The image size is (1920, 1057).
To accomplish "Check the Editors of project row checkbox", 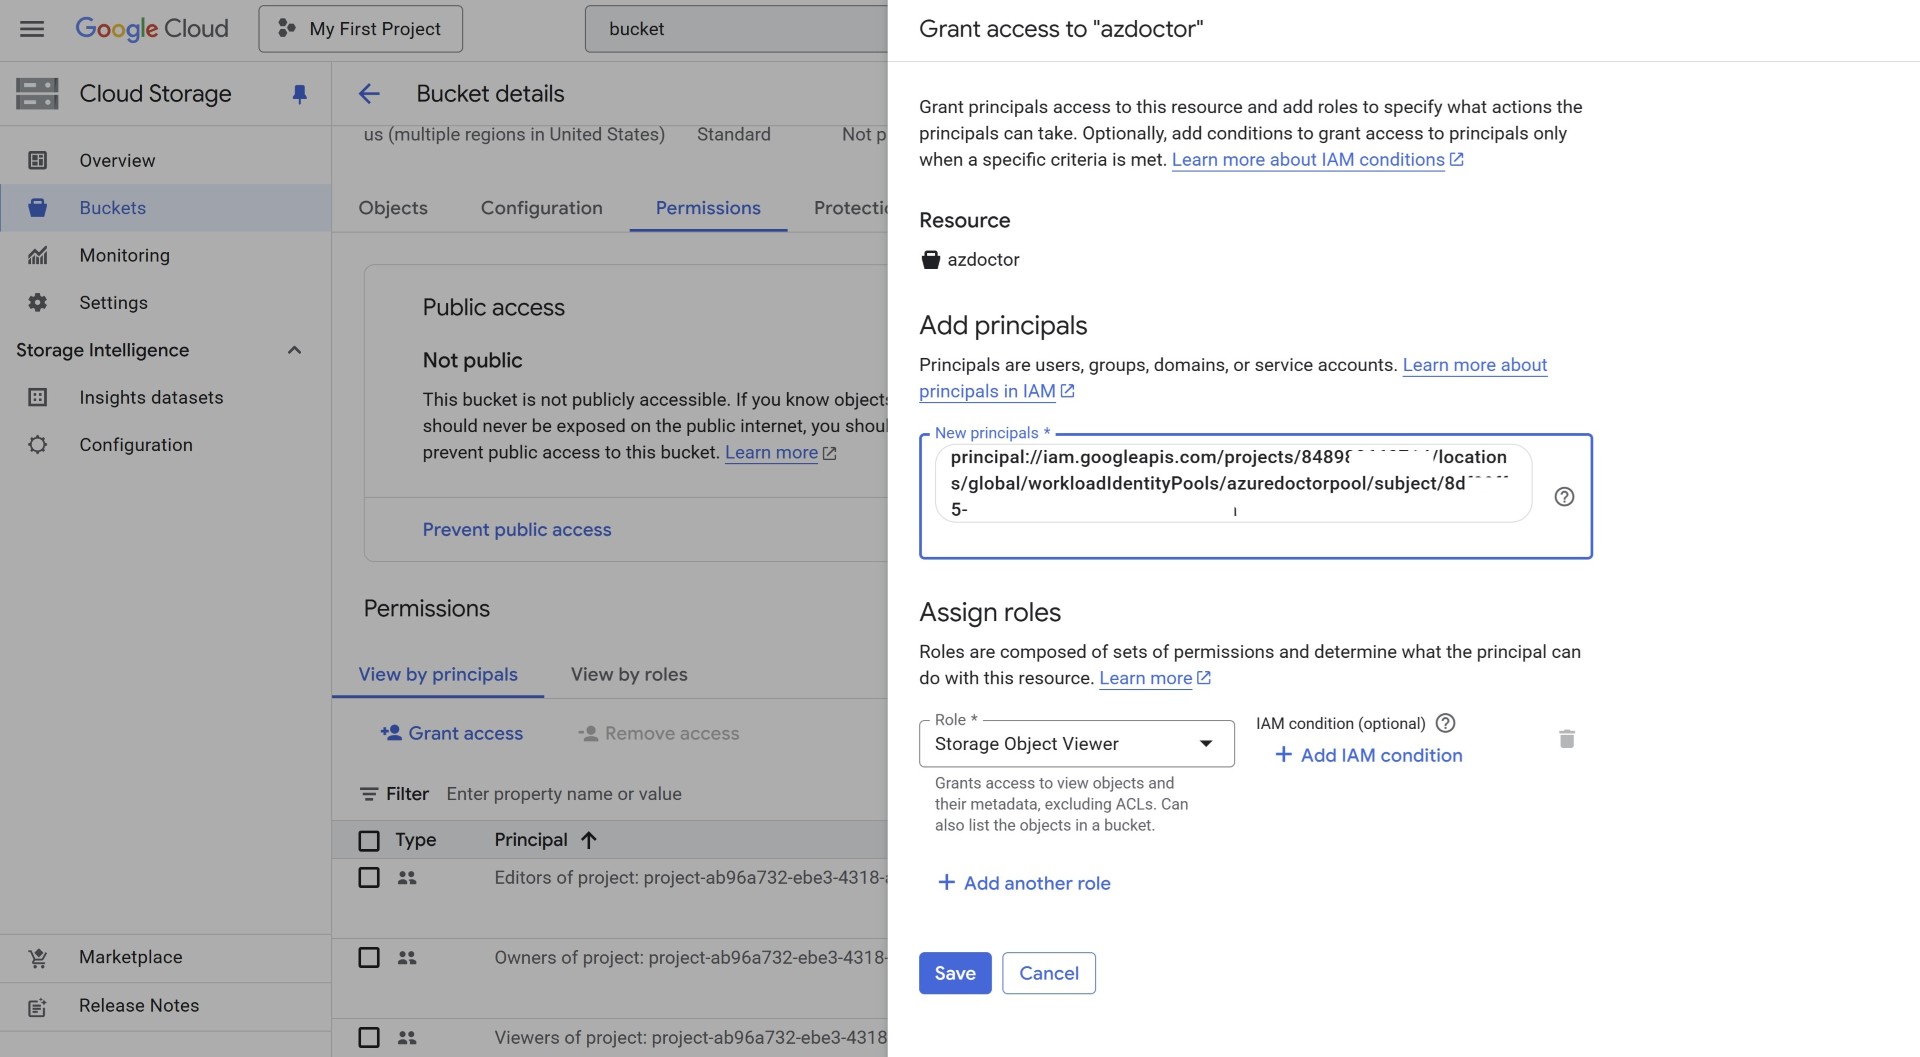I will 369,877.
